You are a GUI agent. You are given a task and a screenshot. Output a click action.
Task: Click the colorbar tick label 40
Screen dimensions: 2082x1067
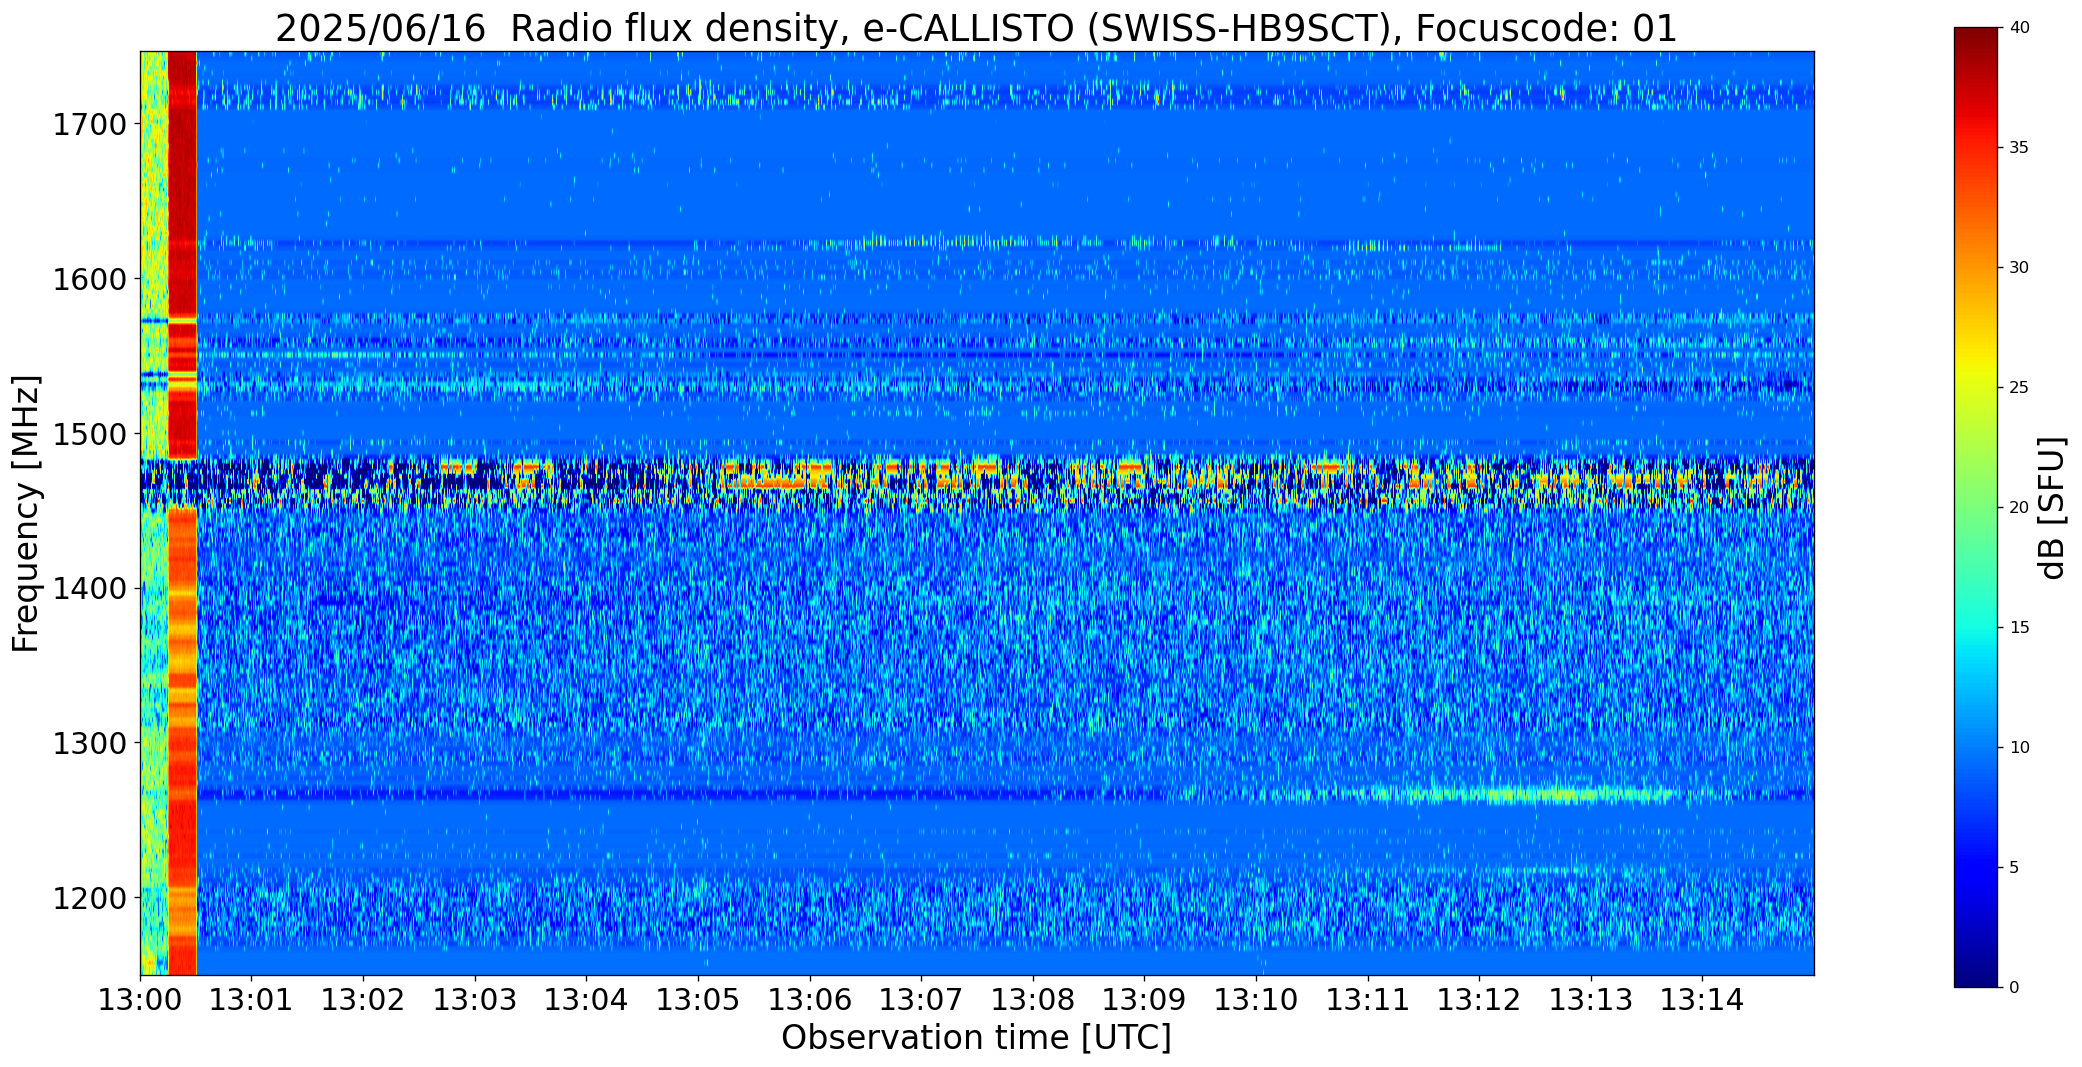(2019, 28)
